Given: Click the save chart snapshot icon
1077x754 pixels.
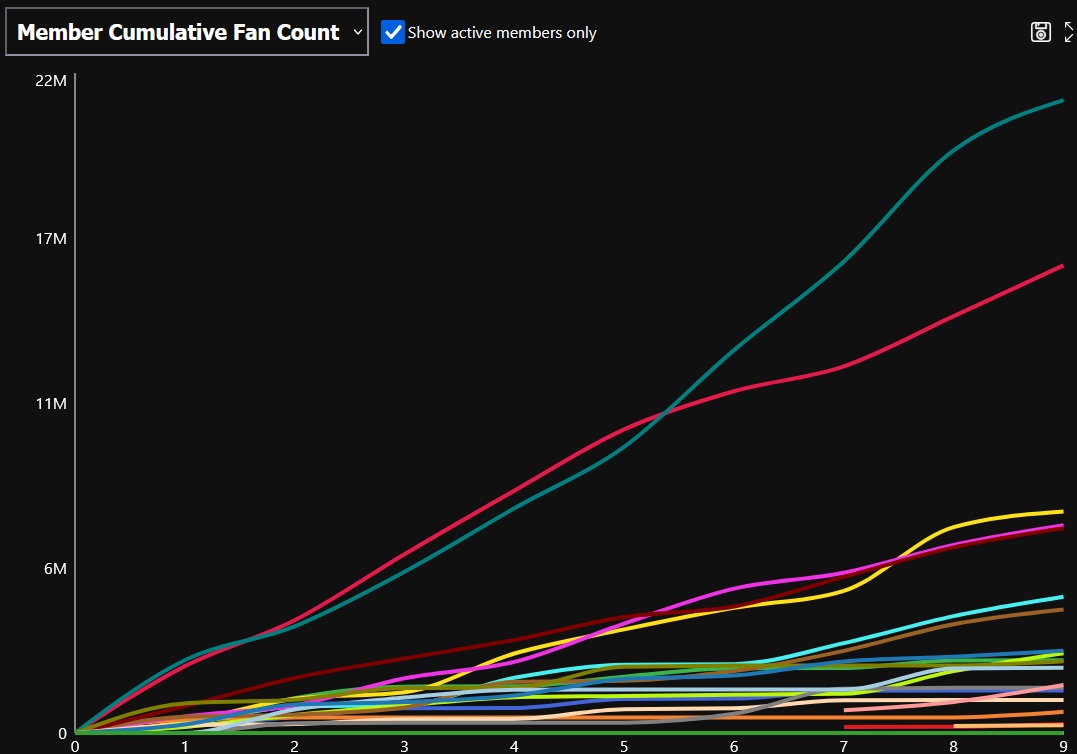Looking at the screenshot, I should coord(1041,32).
